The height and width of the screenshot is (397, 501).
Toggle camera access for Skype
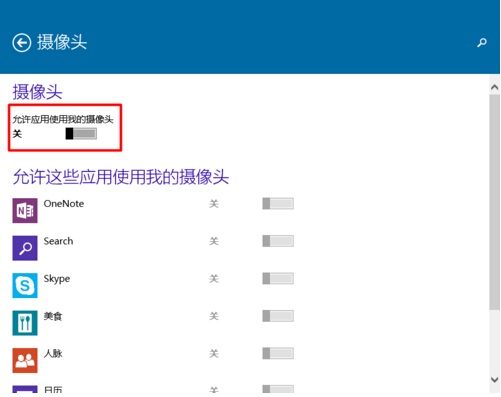pos(278,278)
